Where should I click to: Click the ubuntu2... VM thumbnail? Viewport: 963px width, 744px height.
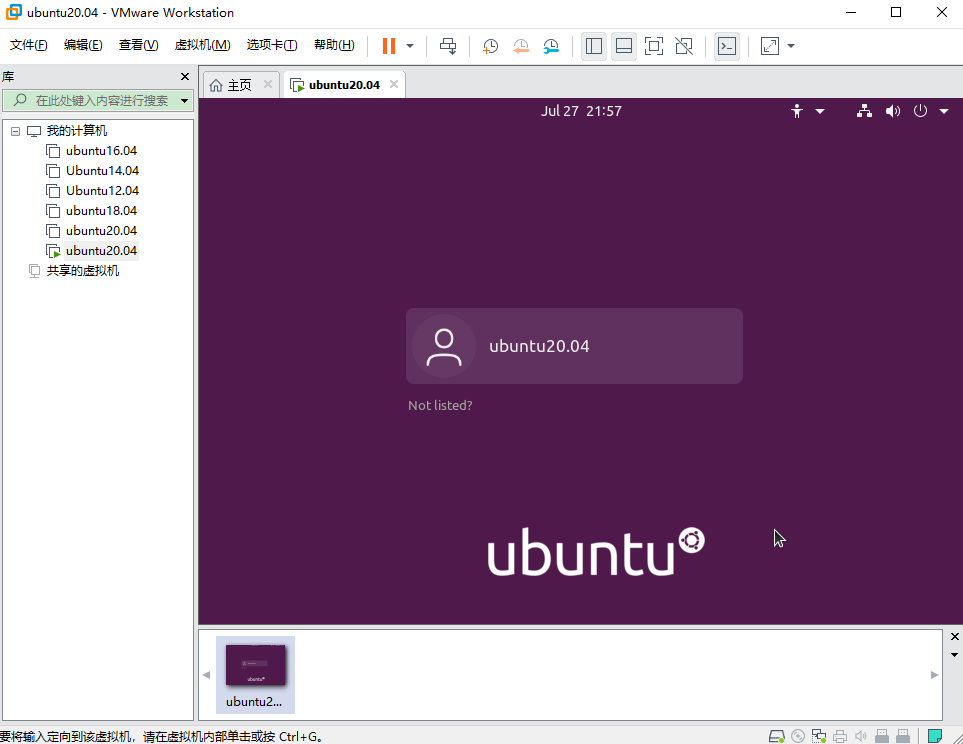click(255, 675)
